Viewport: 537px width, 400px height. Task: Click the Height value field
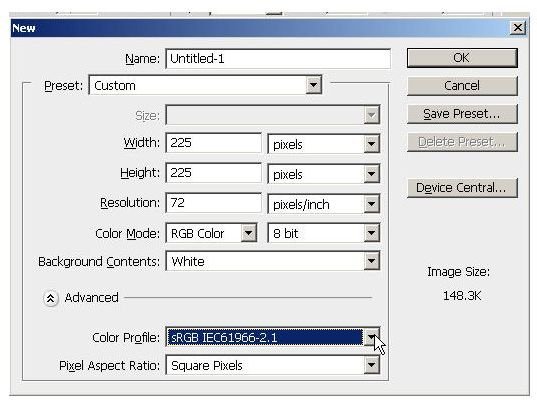213,173
